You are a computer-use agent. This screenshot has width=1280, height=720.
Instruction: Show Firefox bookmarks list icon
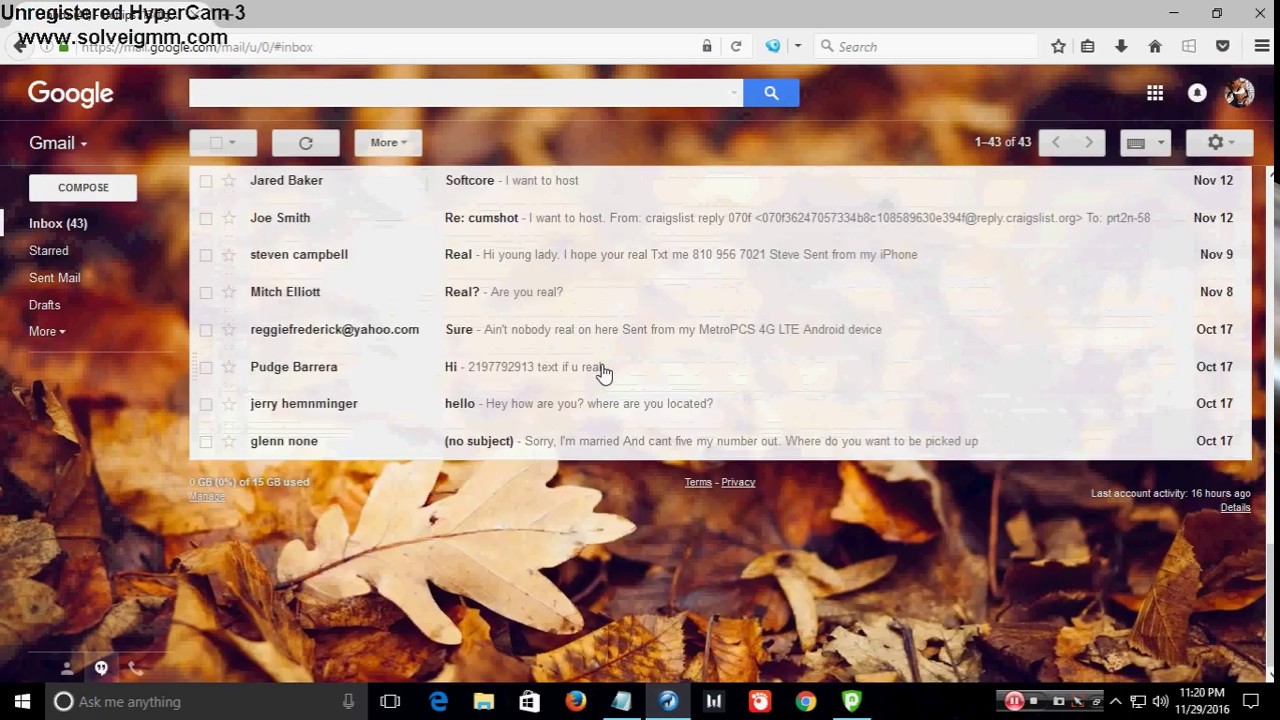coord(1088,46)
